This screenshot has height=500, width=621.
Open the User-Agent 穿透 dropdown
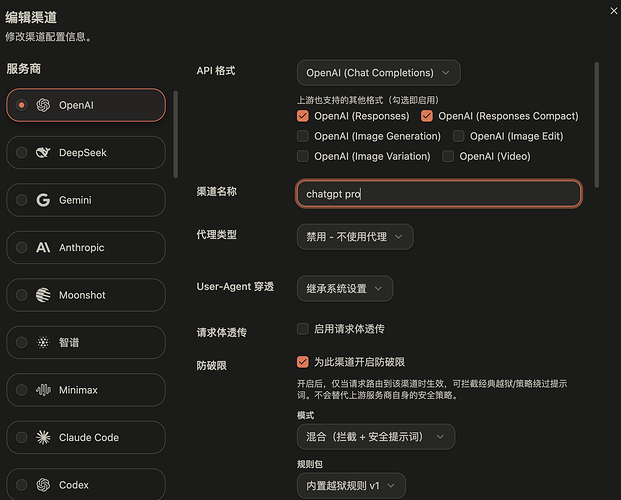[x=345, y=288]
